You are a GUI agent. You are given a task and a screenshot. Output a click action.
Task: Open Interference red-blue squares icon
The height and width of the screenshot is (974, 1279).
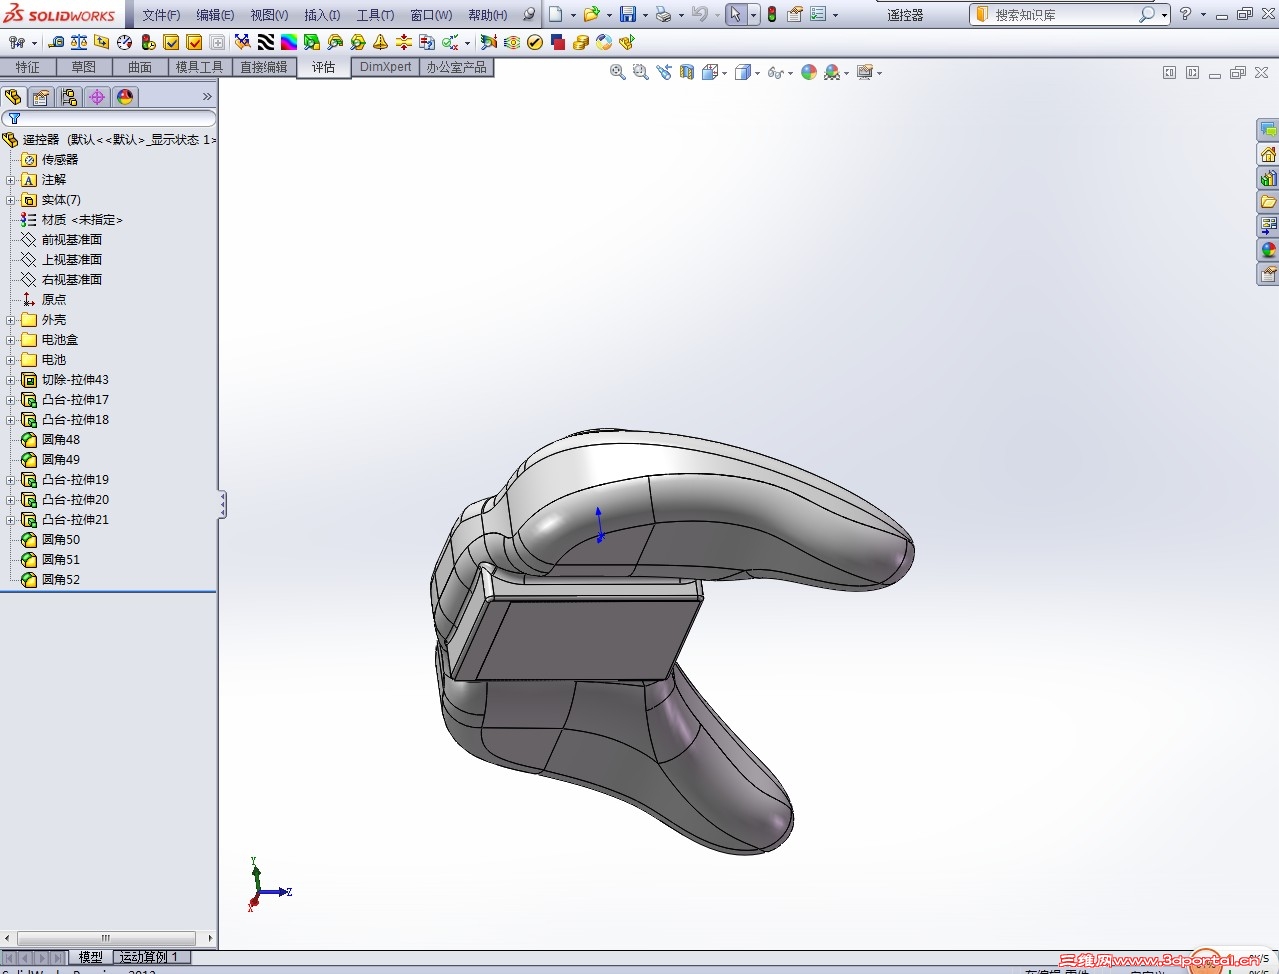point(558,42)
